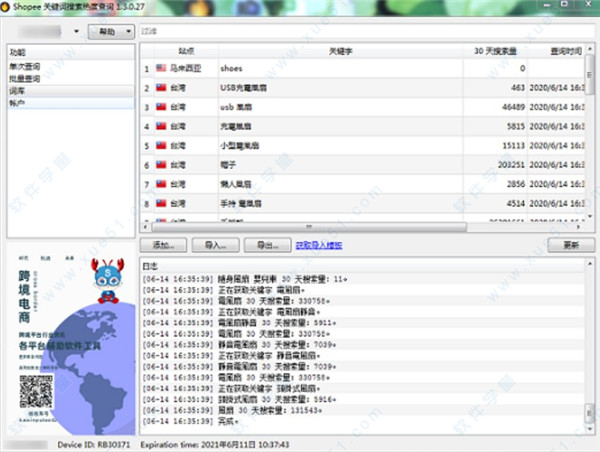The width and height of the screenshot is (600, 452).
Task: Click the QR code in the banner
Action: [36, 391]
